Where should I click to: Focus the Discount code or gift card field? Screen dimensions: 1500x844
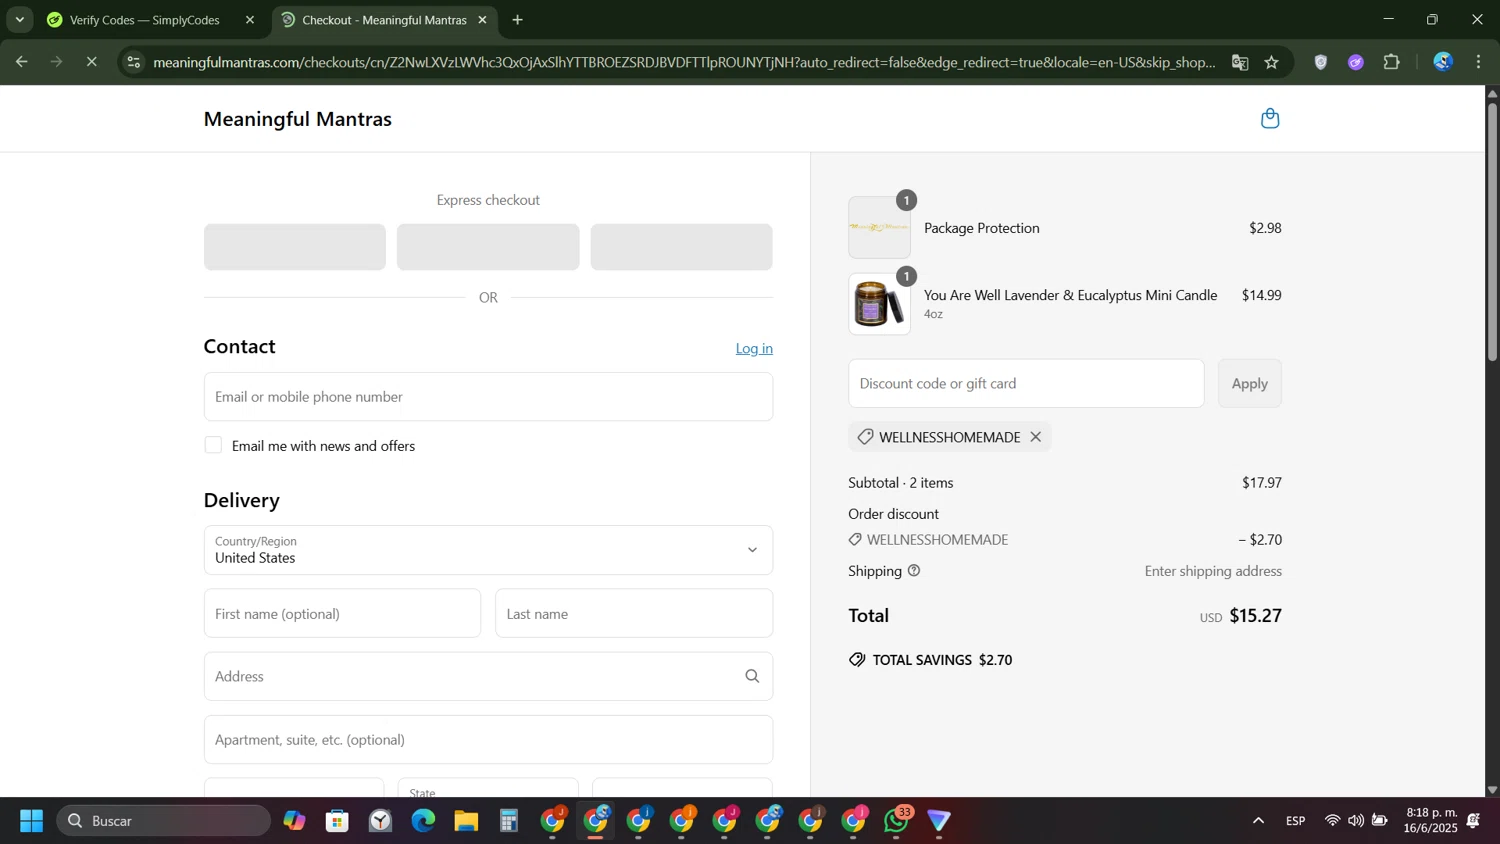click(1026, 384)
